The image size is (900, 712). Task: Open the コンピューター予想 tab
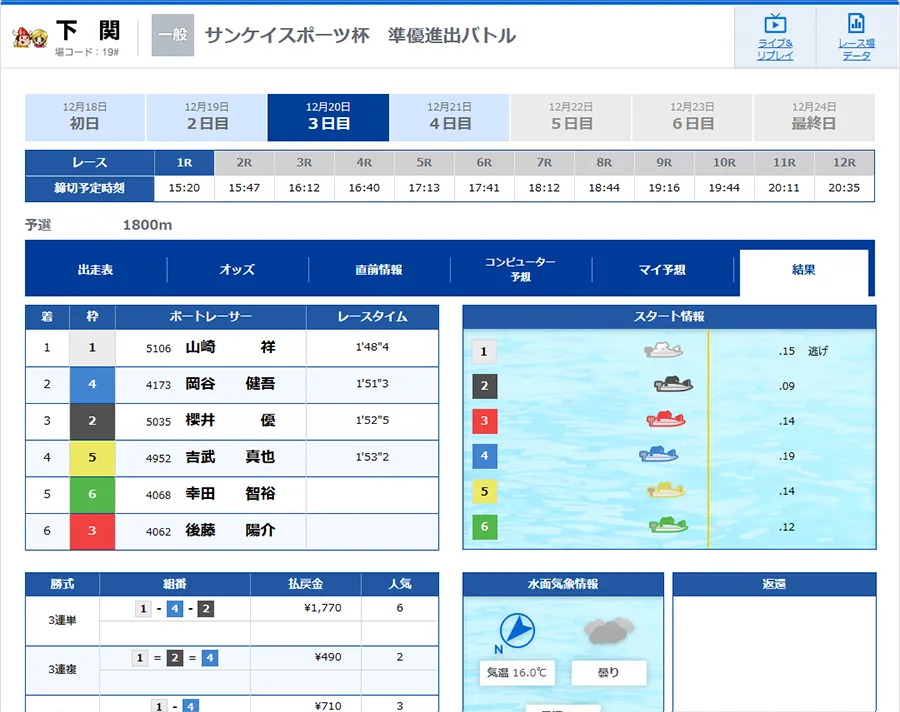coord(520,270)
